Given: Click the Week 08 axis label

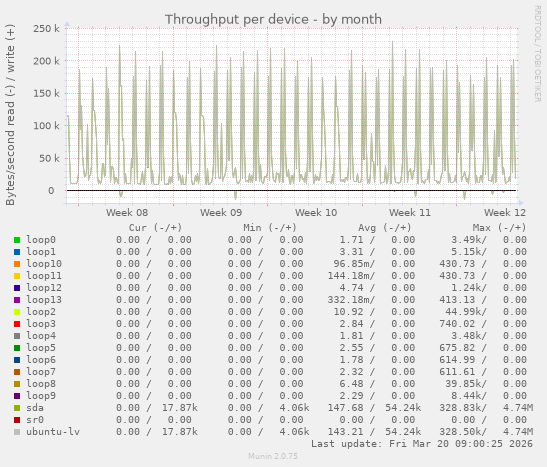Looking at the screenshot, I should [x=127, y=213].
